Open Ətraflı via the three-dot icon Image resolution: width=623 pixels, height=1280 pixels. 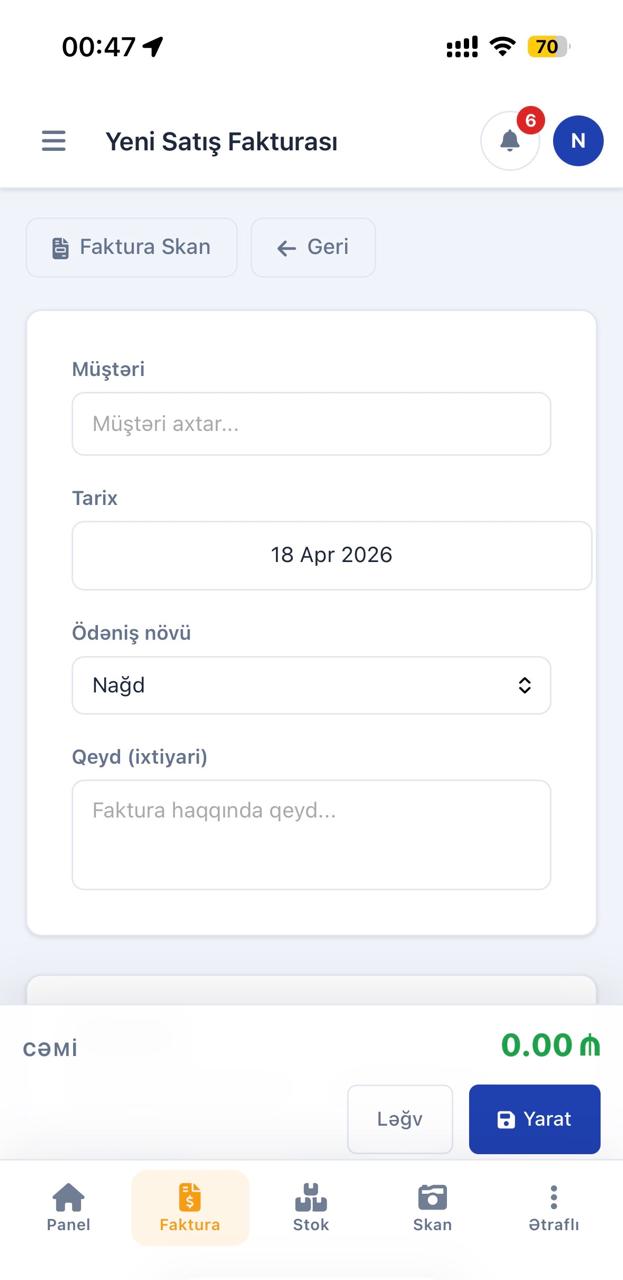(x=554, y=1196)
